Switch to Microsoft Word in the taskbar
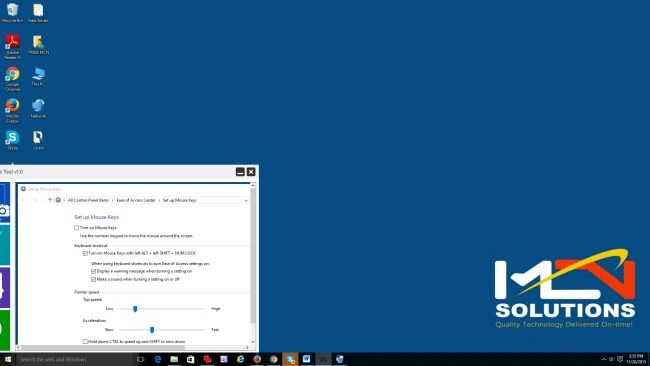650x366 pixels. (x=306, y=359)
